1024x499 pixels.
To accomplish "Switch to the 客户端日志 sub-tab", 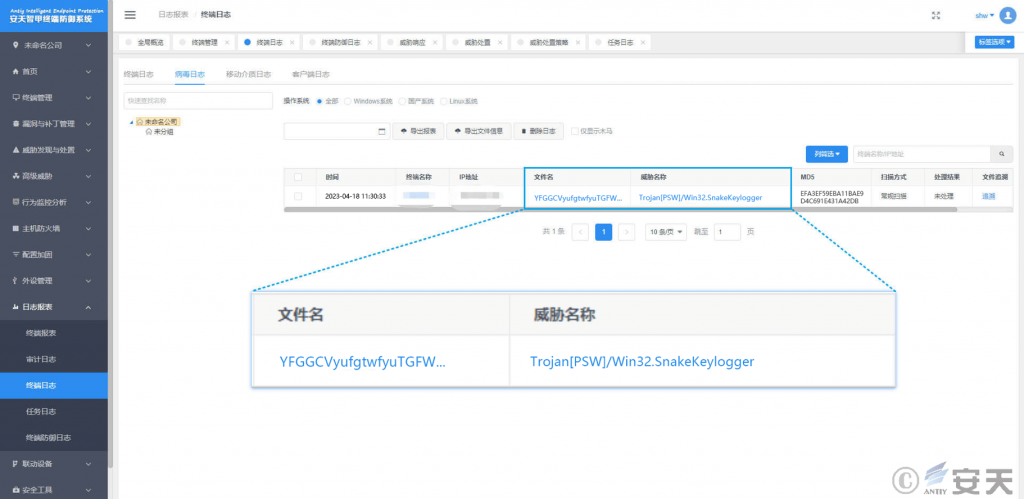I will pos(310,74).
